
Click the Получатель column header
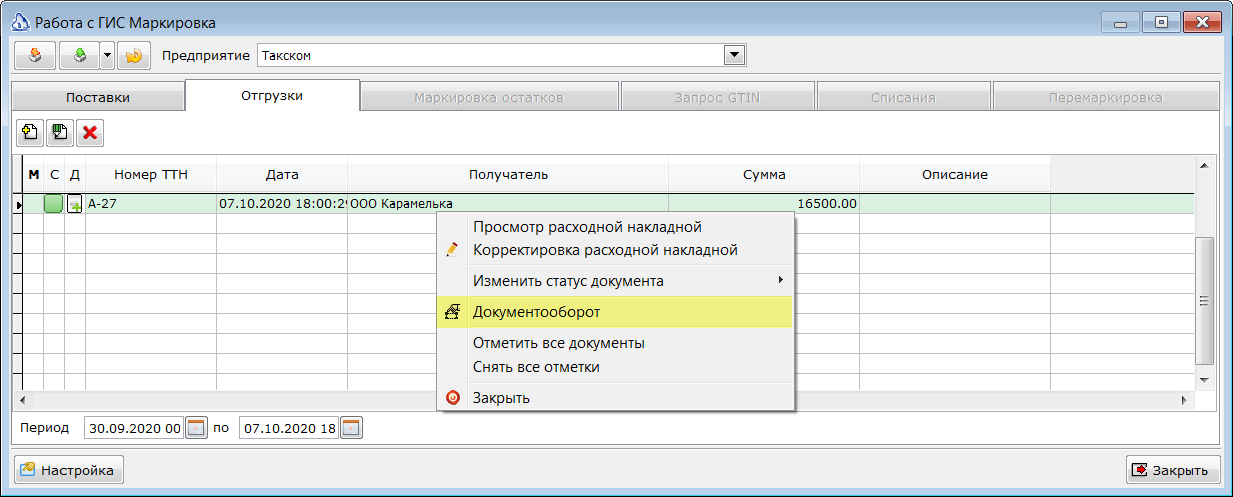[508, 174]
